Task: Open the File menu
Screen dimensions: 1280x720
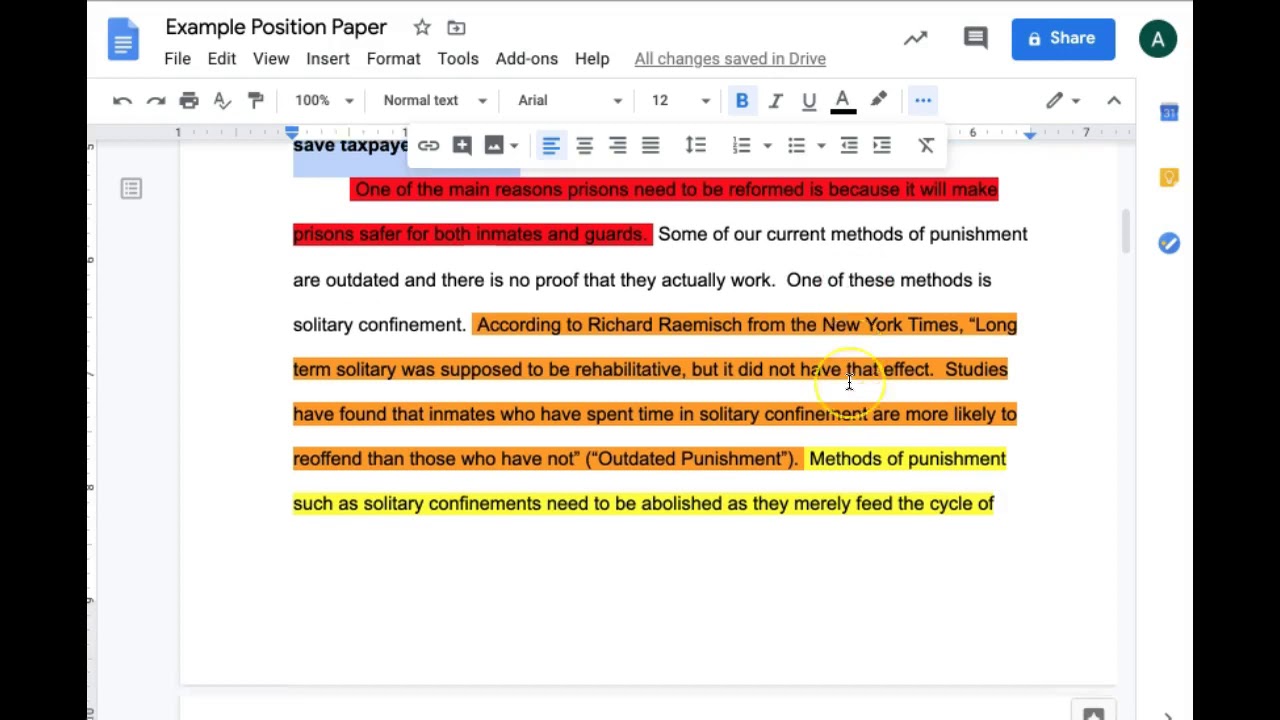Action: coord(177,59)
